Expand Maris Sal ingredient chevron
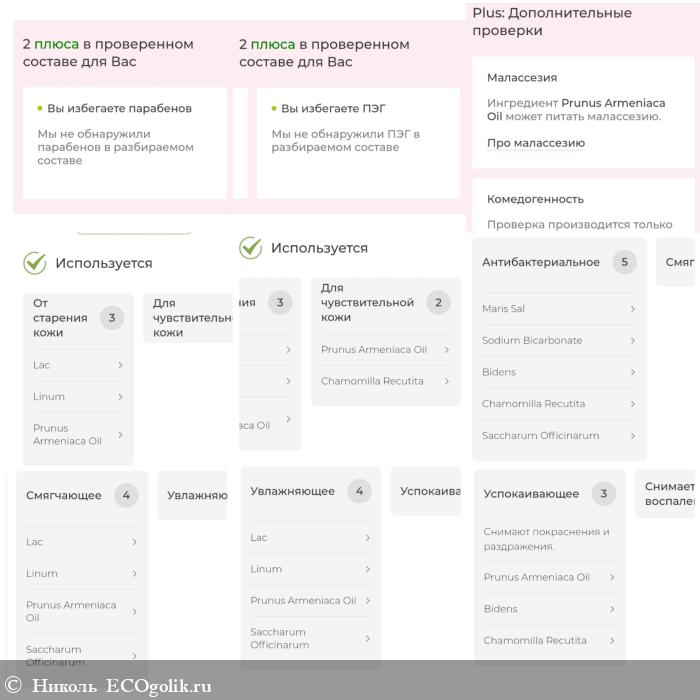The width and height of the screenshot is (700, 700). click(632, 309)
